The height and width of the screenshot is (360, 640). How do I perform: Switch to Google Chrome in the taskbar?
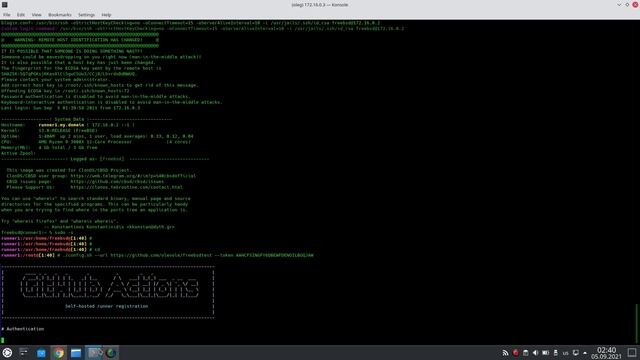(59, 353)
